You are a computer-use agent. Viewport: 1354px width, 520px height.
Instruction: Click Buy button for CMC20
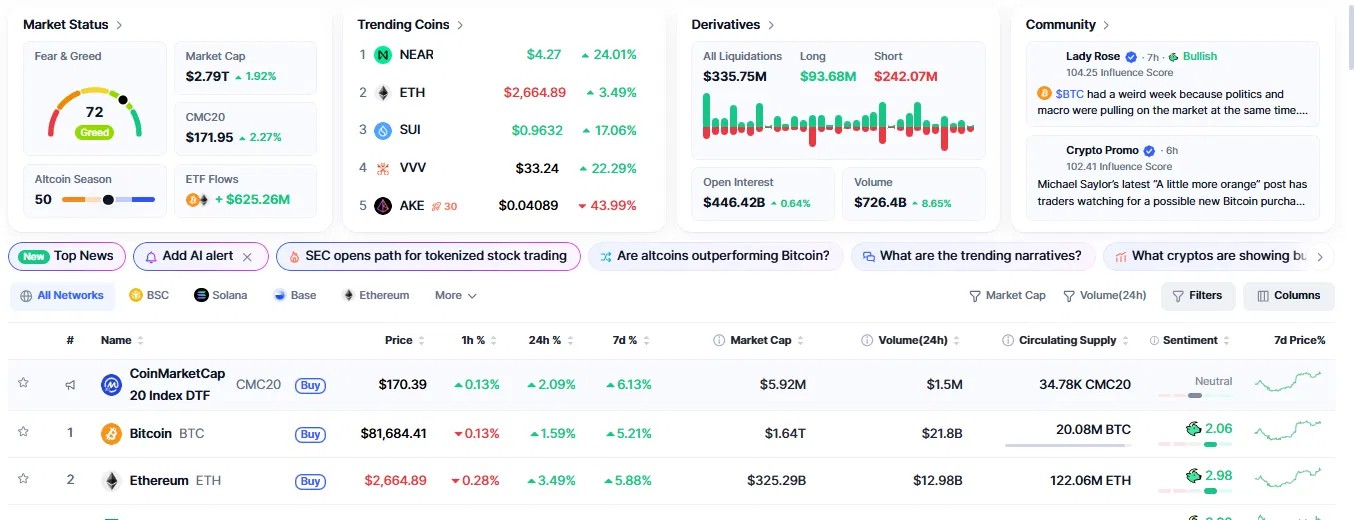[x=311, y=385]
